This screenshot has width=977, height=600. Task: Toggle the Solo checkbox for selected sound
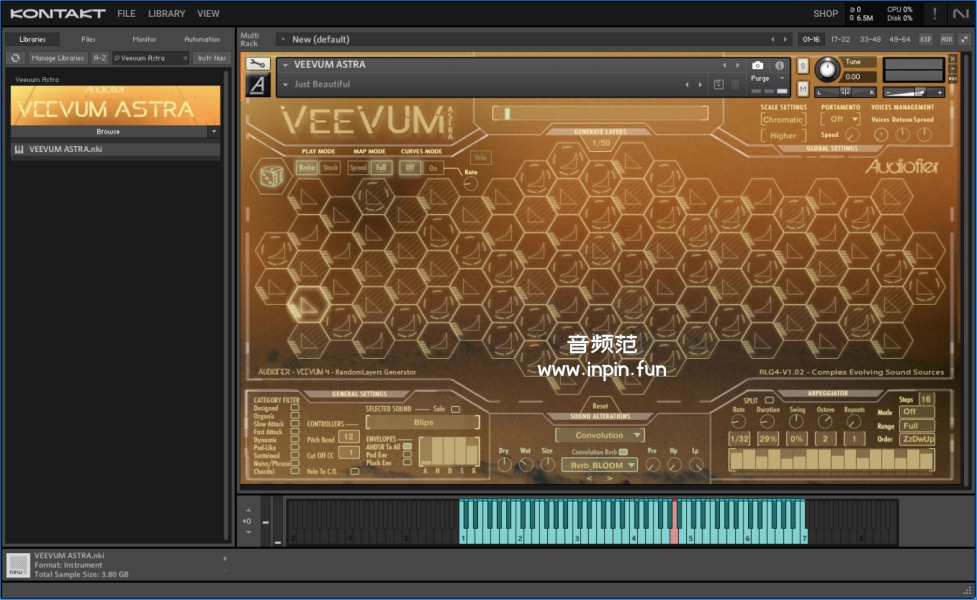456,409
